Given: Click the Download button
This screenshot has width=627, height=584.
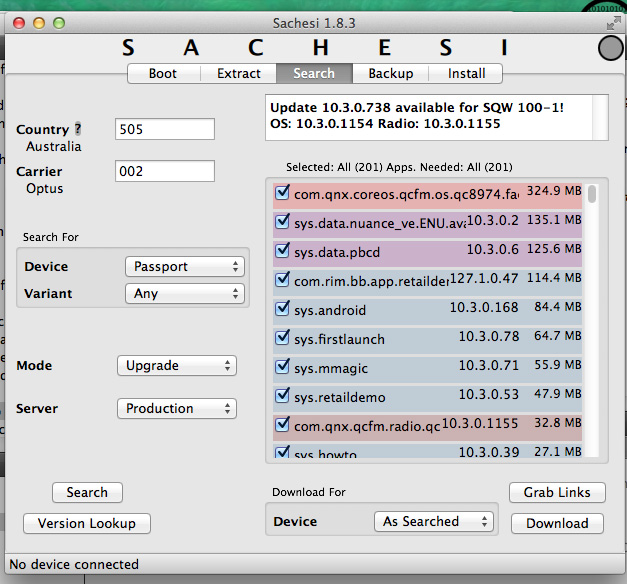Looking at the screenshot, I should pyautogui.click(x=557, y=524).
